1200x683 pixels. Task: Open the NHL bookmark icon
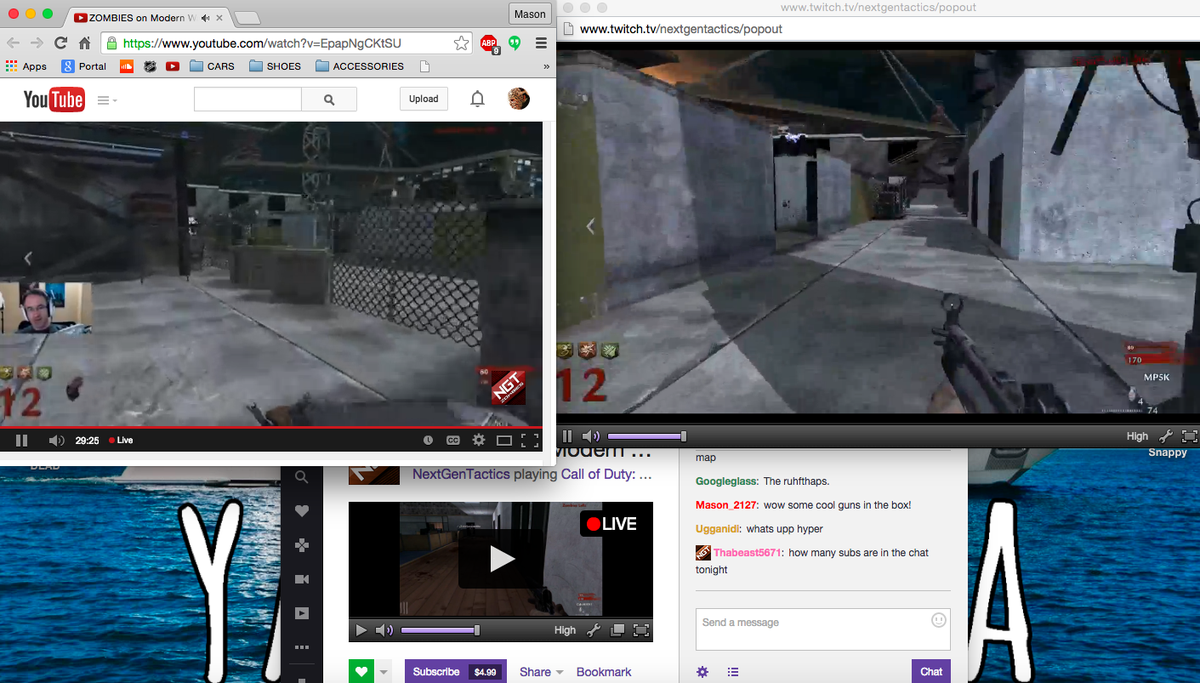150,66
